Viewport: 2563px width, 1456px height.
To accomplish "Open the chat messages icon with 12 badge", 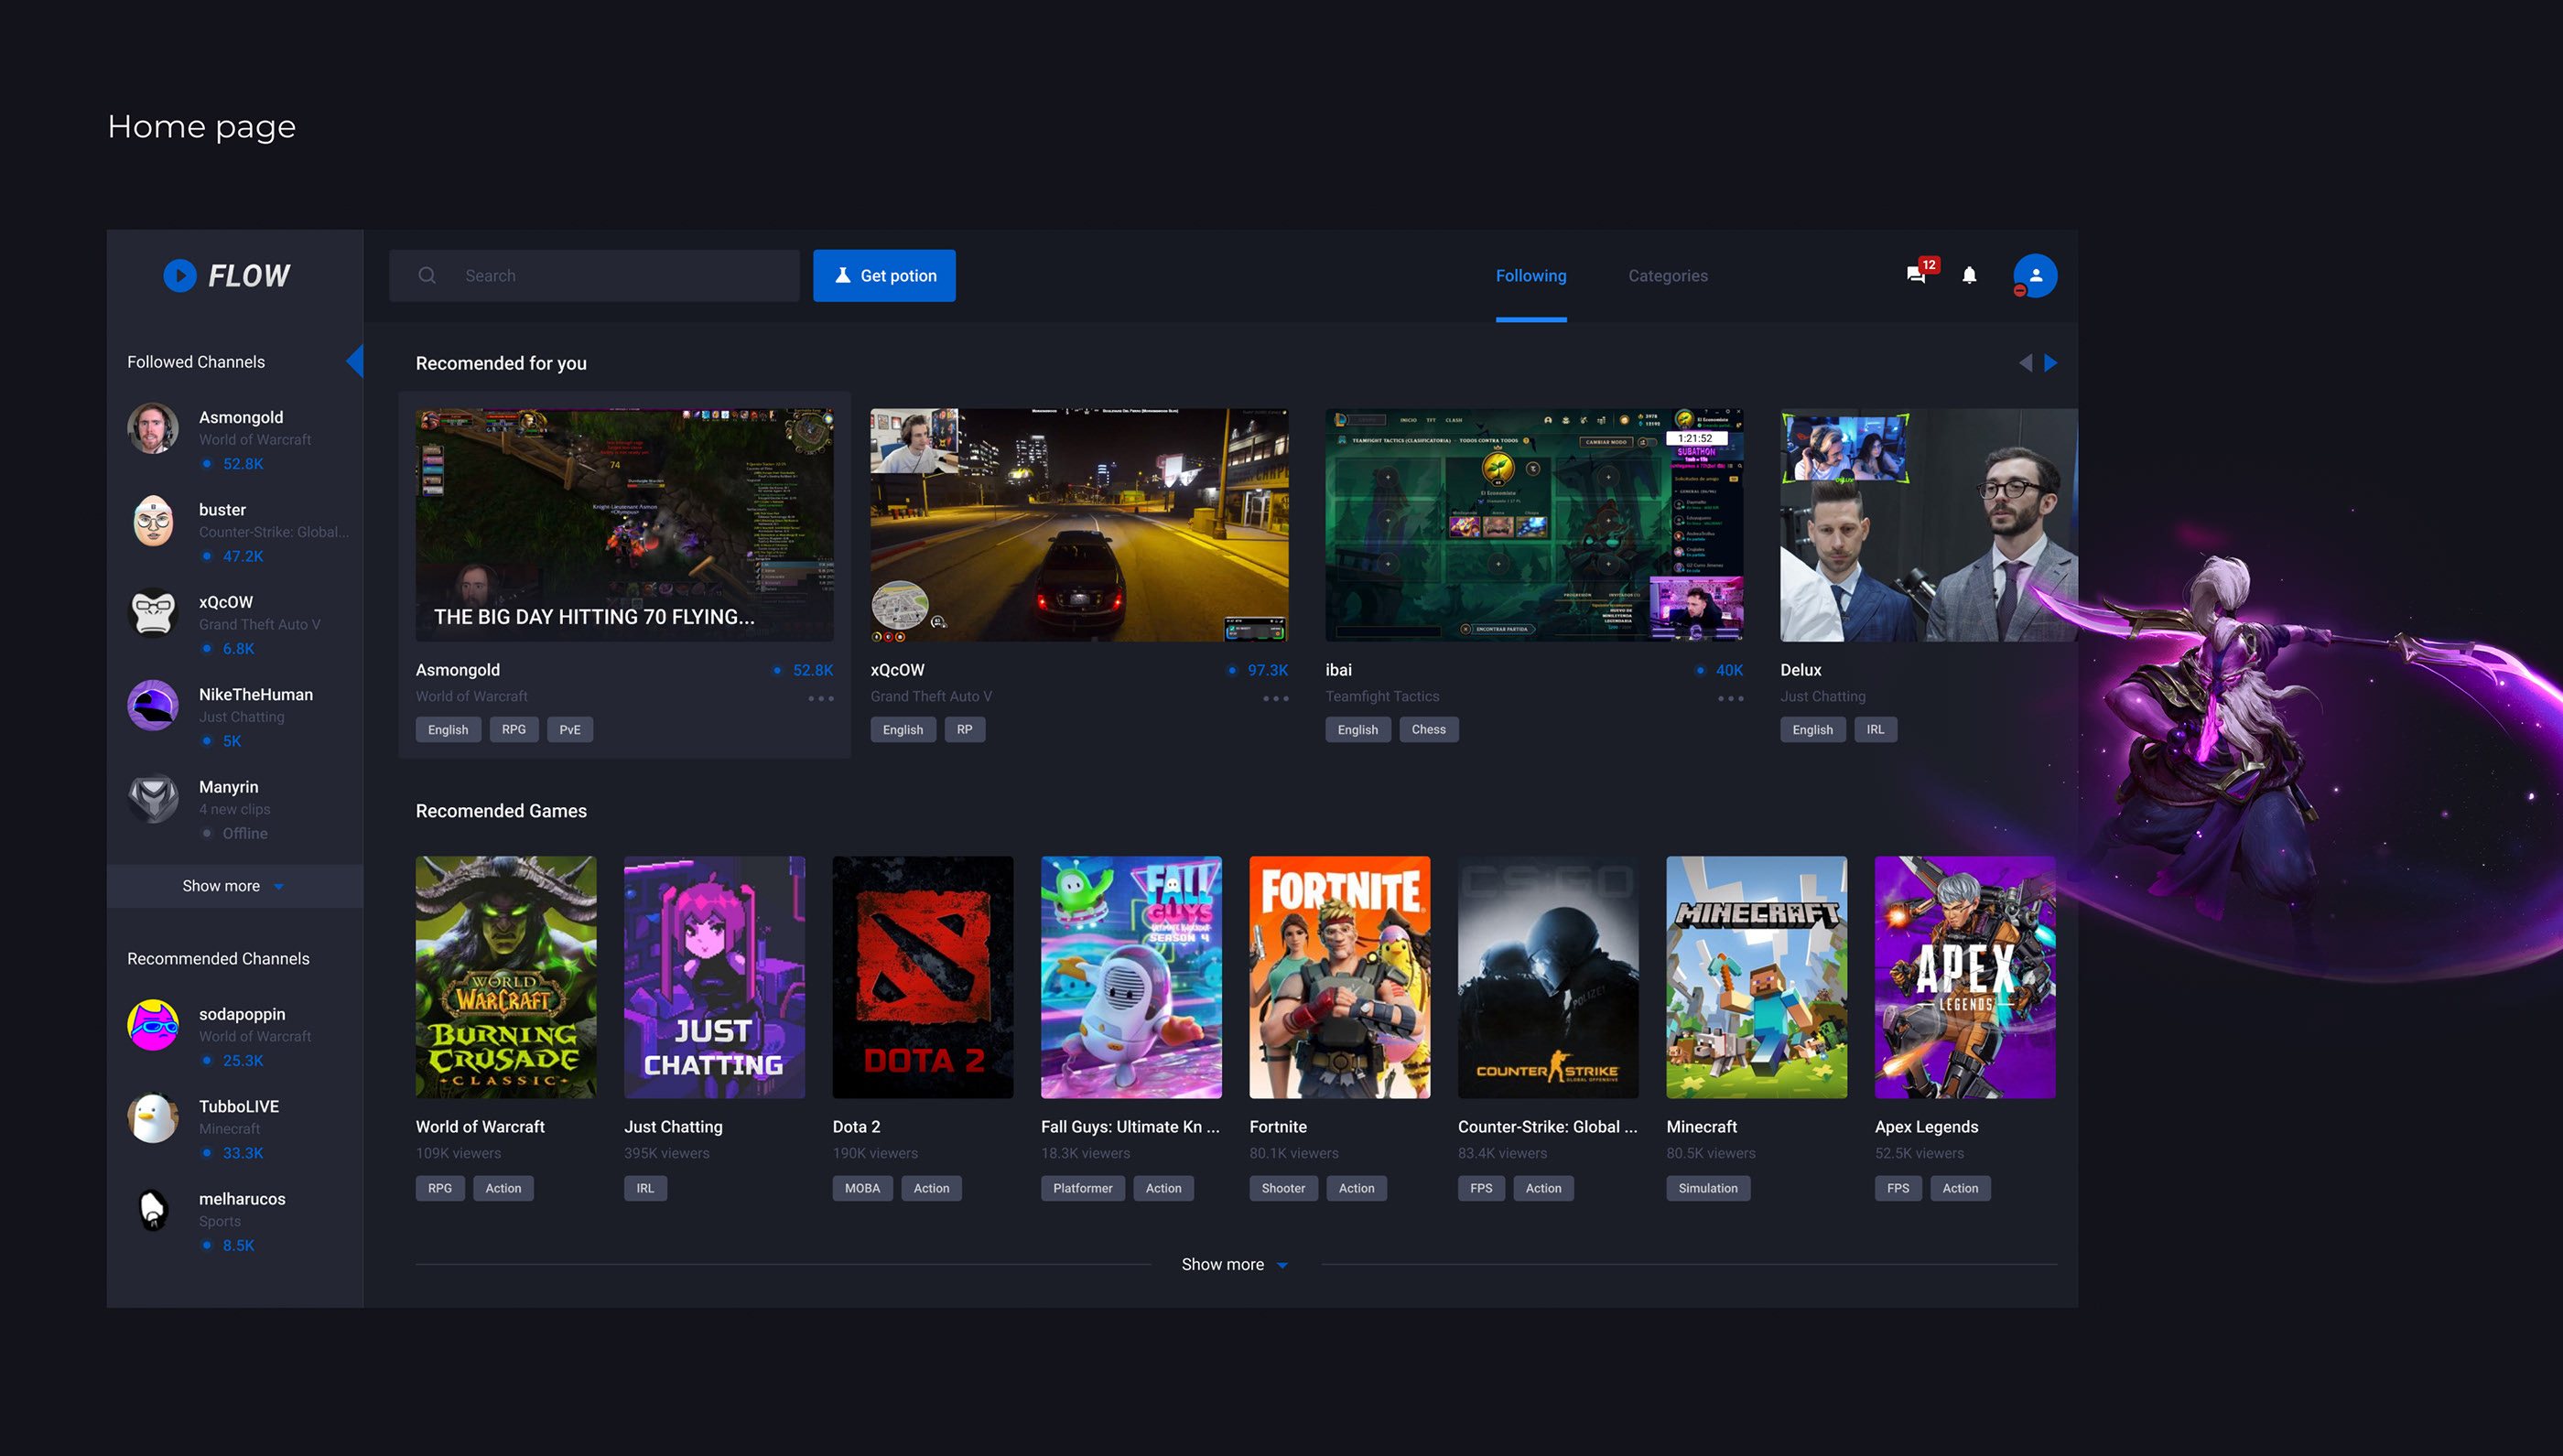I will point(1917,275).
